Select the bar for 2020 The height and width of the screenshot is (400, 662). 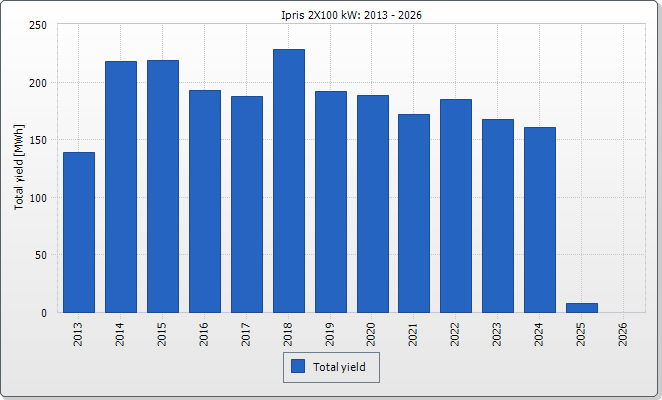(x=373, y=204)
